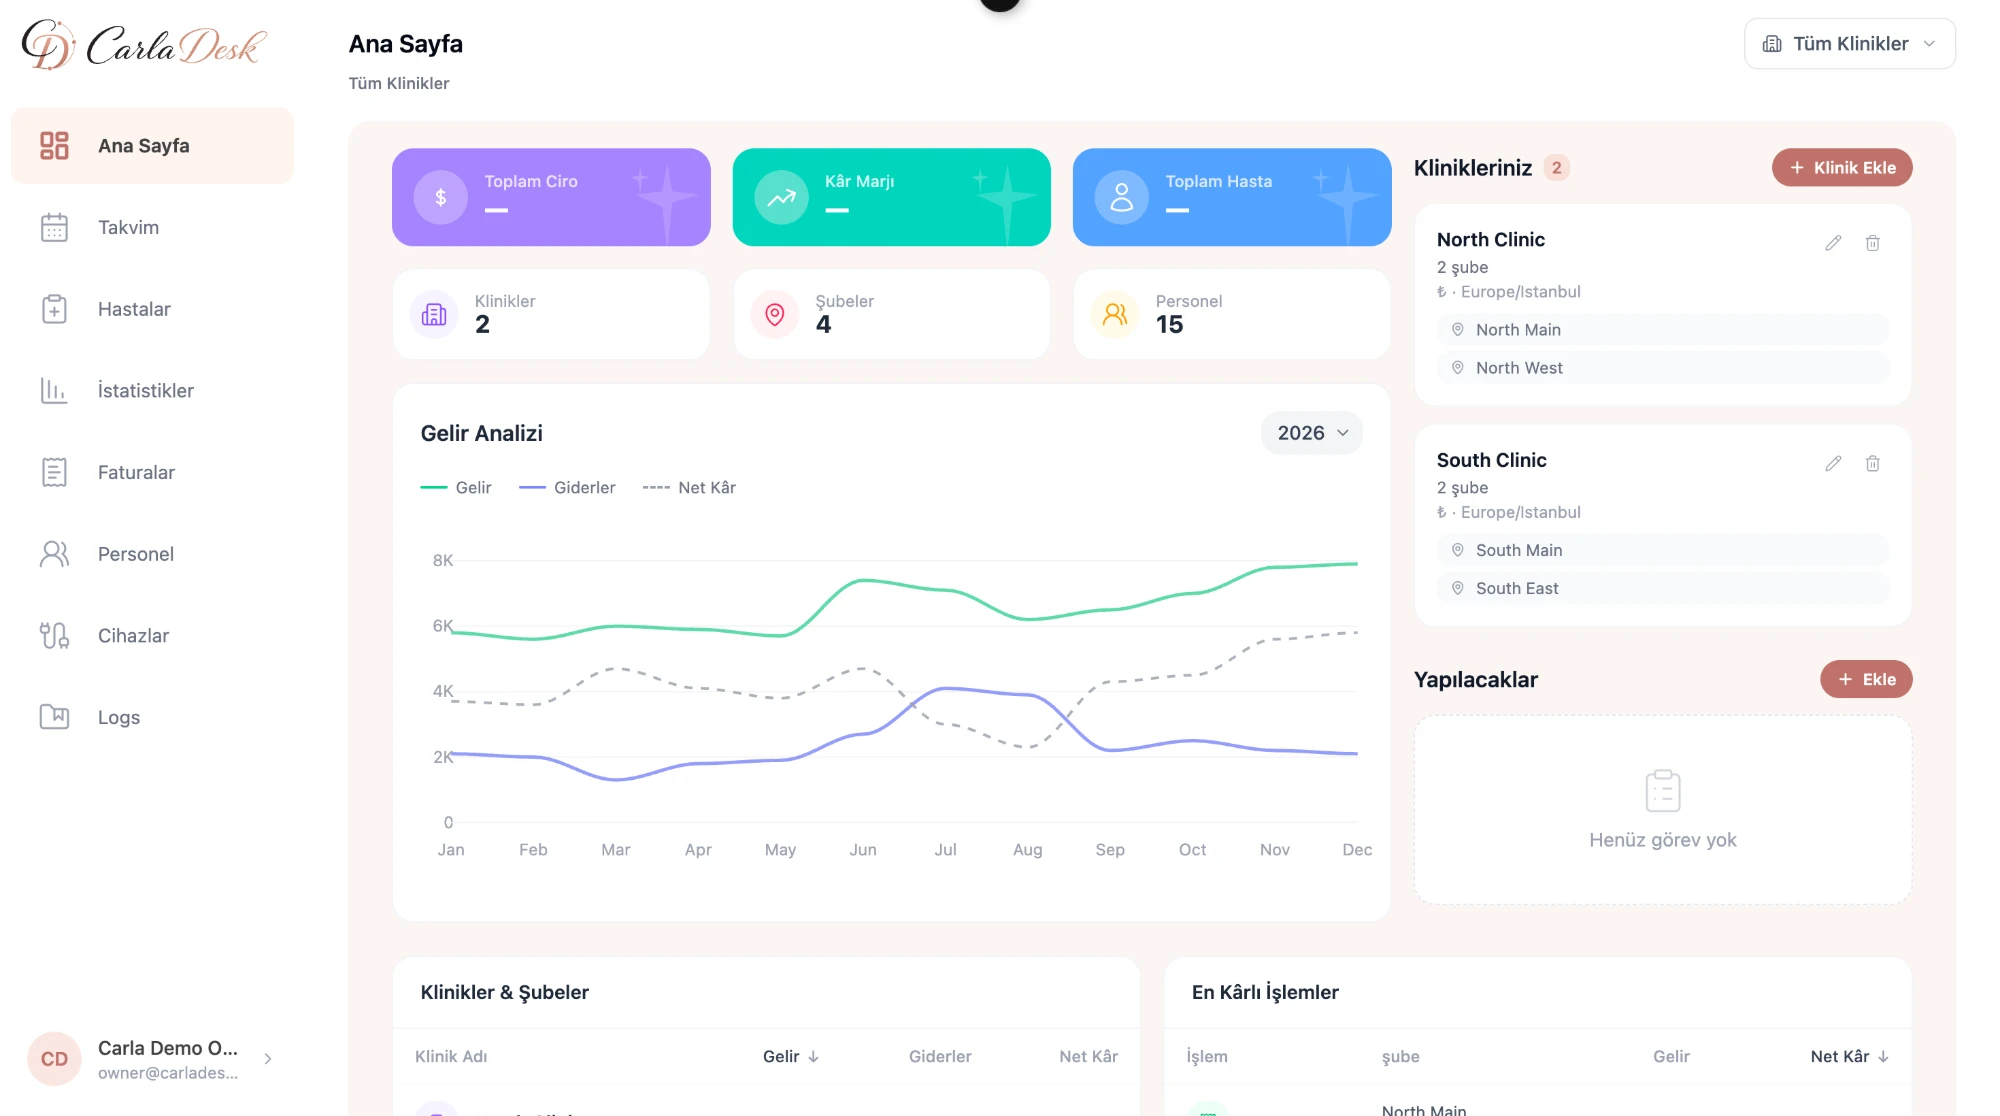Select the North West branch
Image resolution: width=2000 pixels, height=1116 pixels.
(1663, 368)
